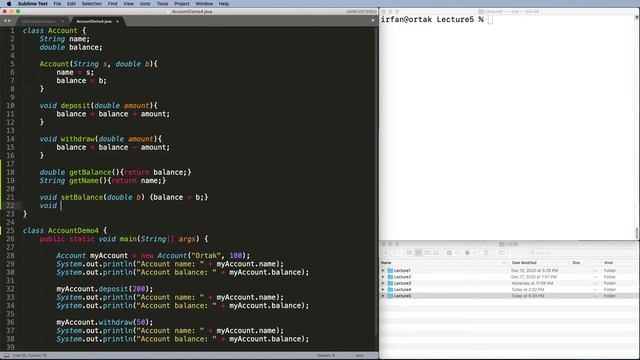Expand Lecture5 folder disclosure triangle

pos(383,296)
